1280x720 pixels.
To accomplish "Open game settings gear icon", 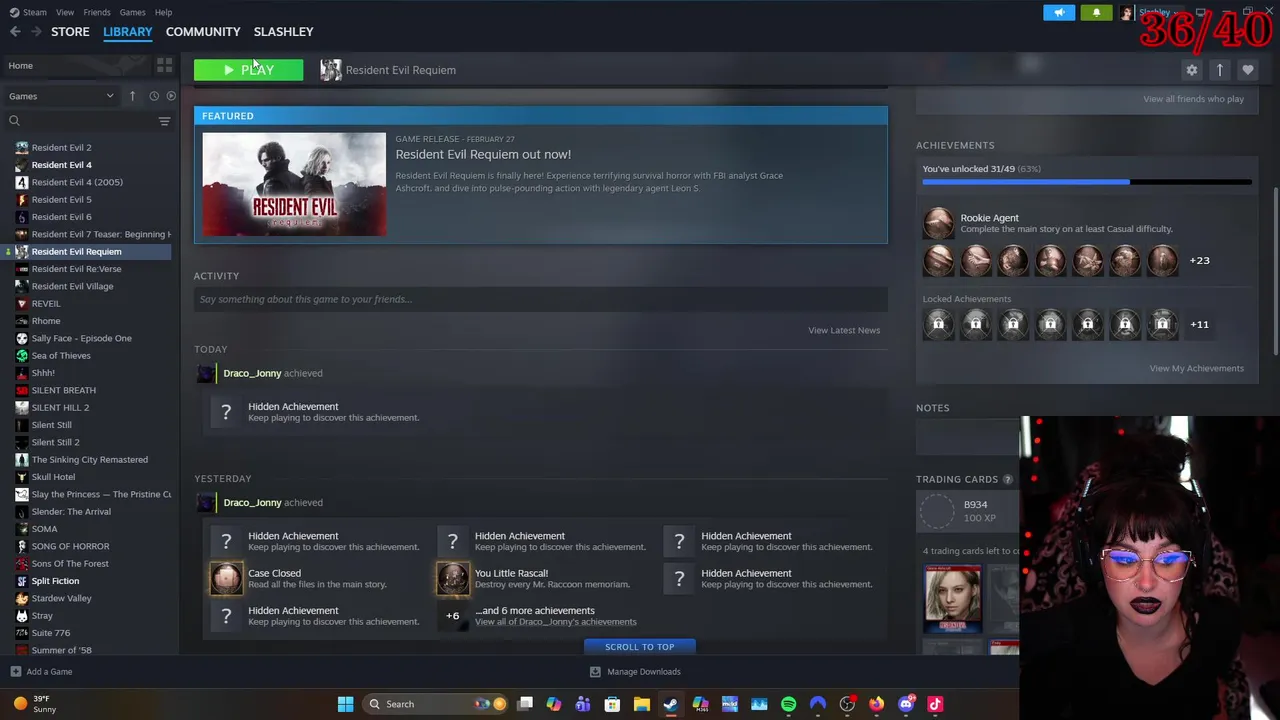I will point(1191,70).
